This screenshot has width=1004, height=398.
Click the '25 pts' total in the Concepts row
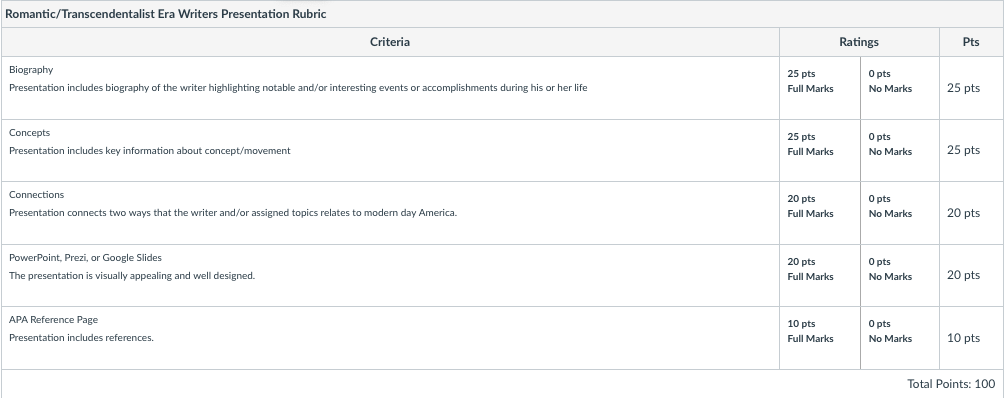(x=963, y=150)
